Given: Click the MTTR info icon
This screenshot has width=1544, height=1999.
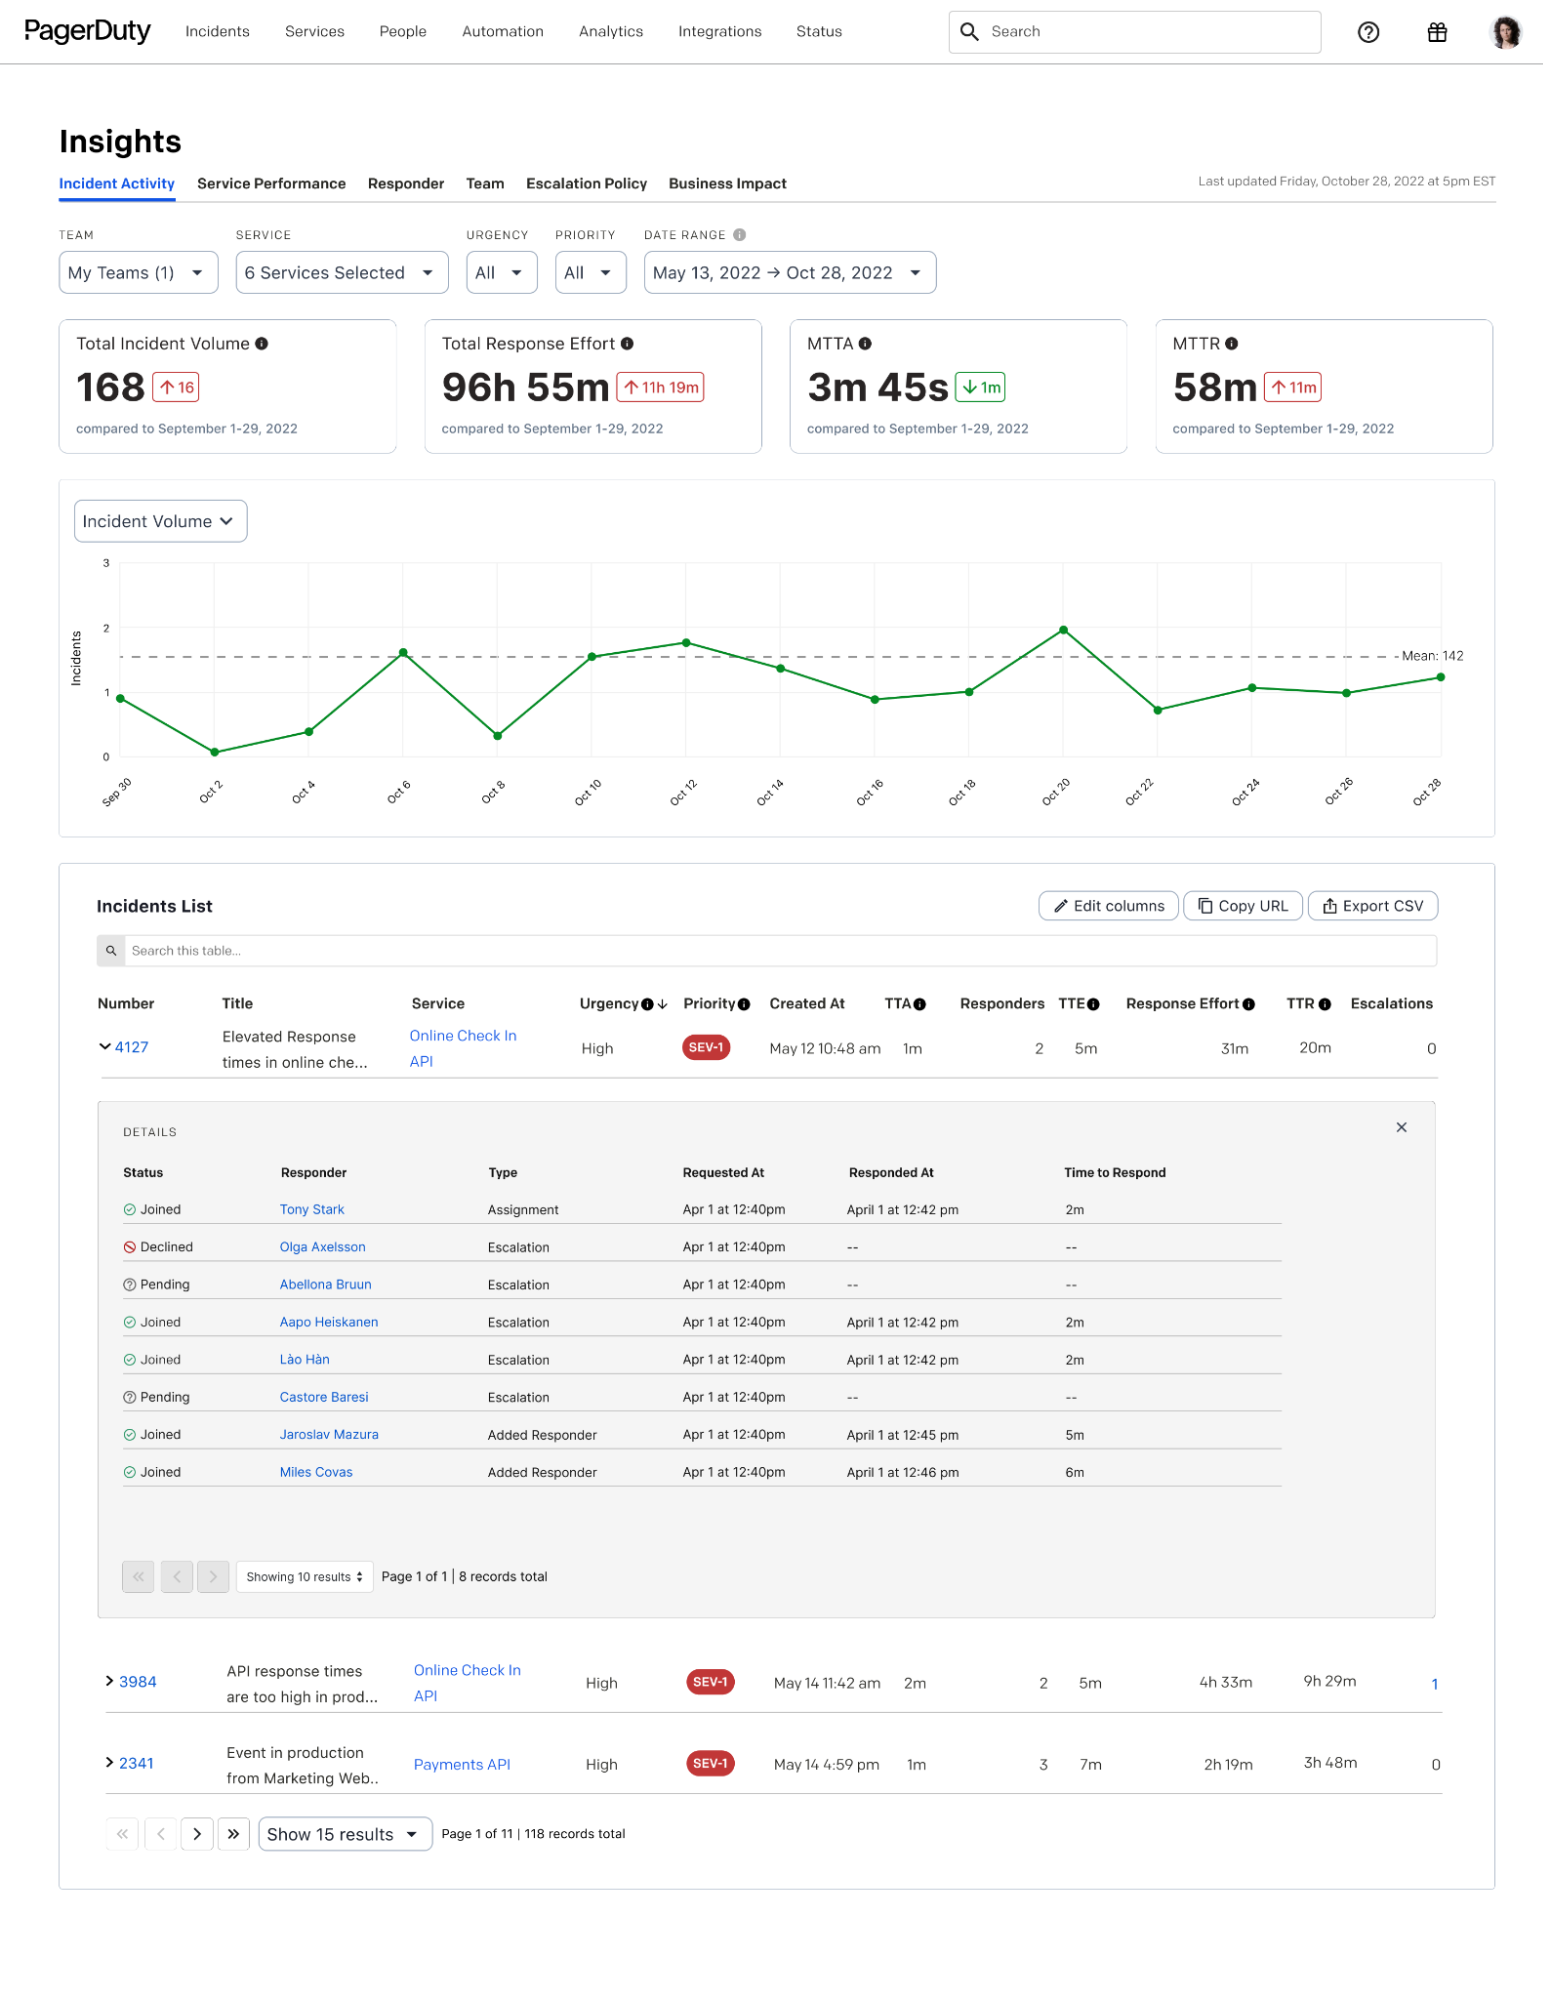Looking at the screenshot, I should point(1232,344).
